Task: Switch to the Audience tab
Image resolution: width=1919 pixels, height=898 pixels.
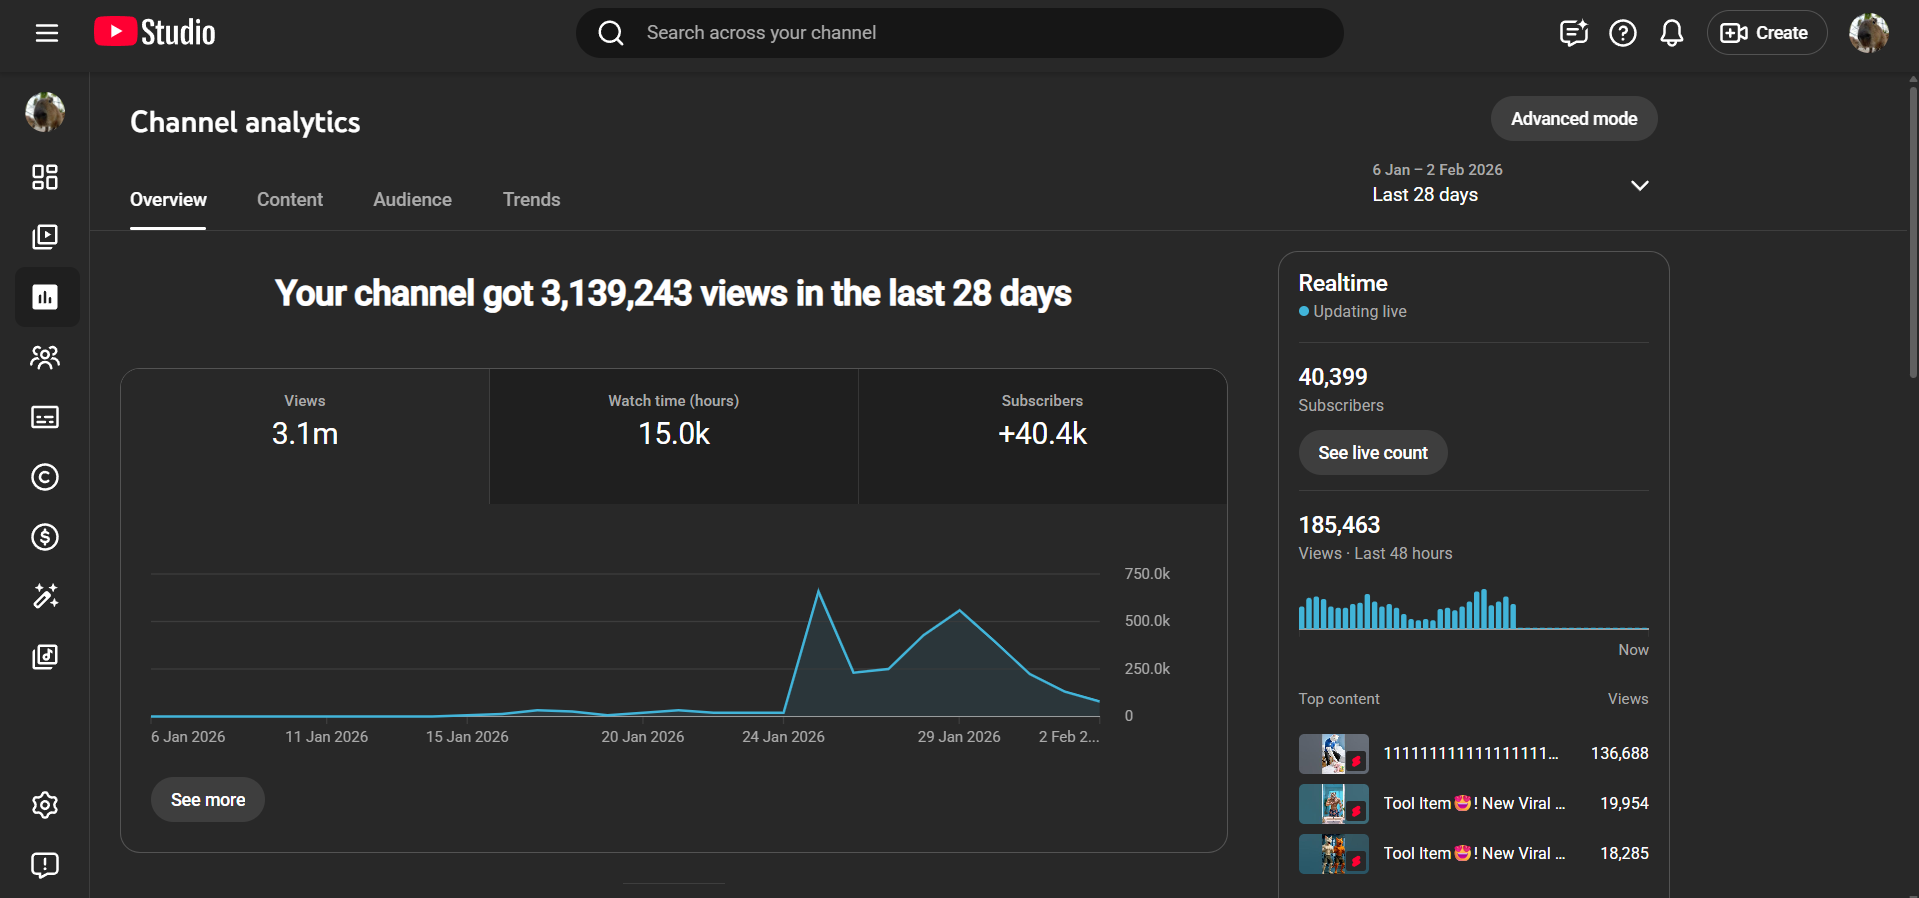Action: coord(412,200)
